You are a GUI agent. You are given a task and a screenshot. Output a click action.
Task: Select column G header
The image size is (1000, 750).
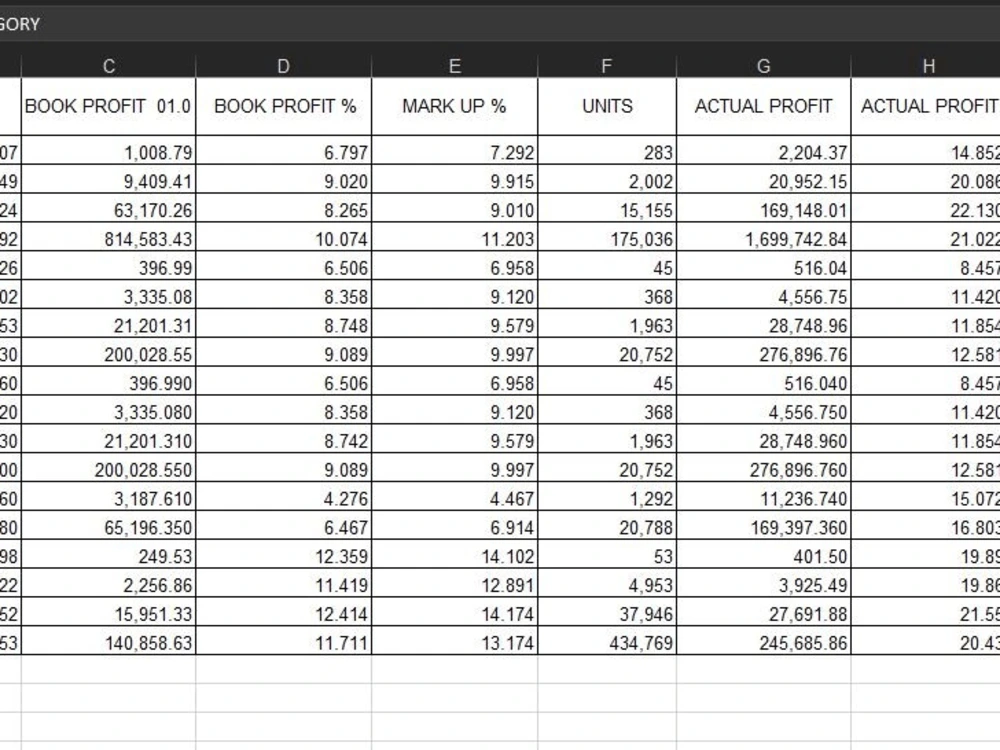[763, 66]
